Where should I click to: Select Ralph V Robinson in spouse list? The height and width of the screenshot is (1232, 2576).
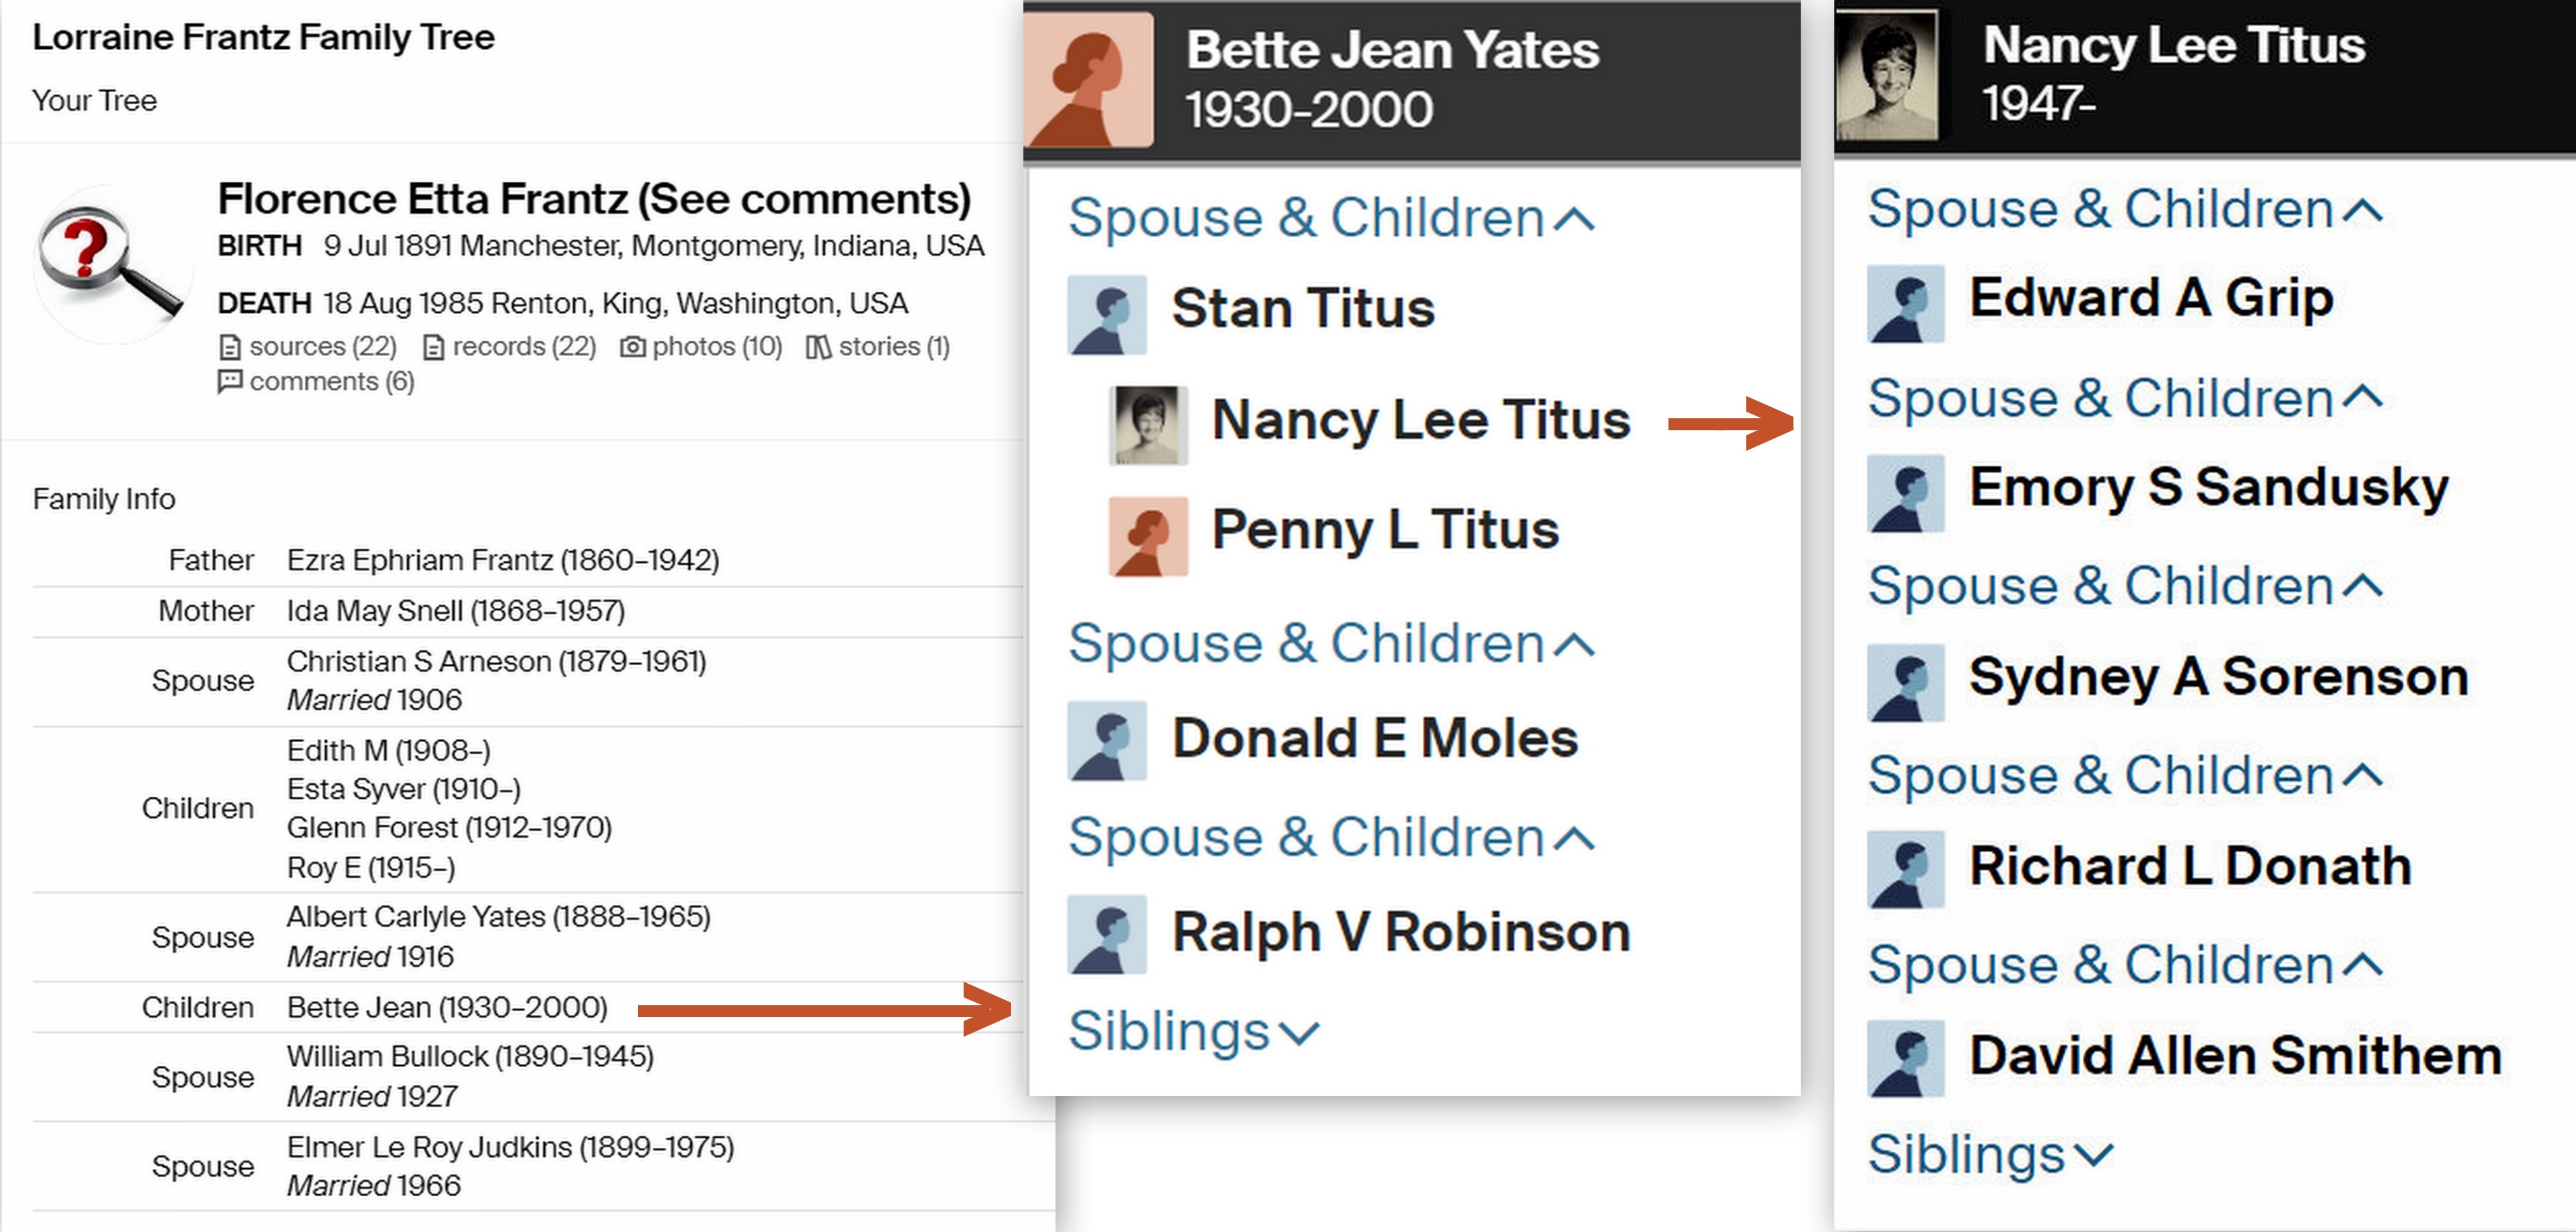click(1400, 933)
